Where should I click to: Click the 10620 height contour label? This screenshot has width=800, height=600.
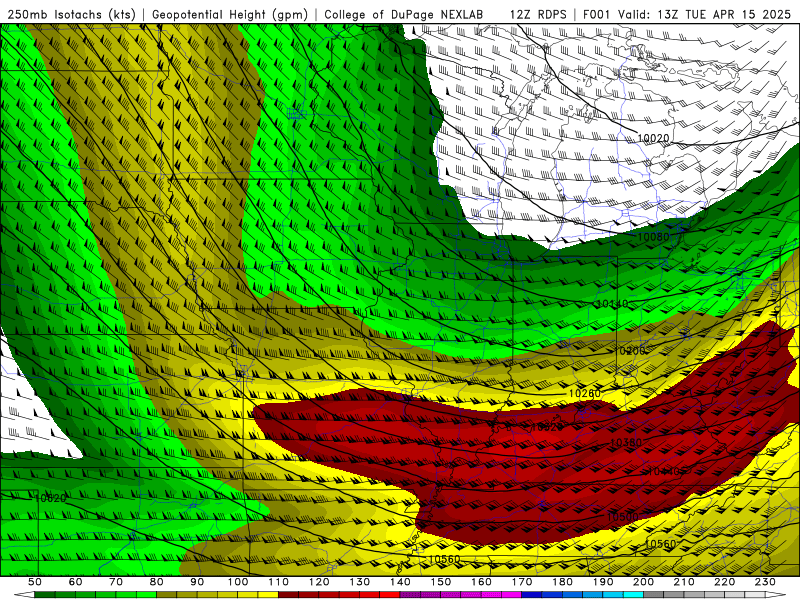(x=50, y=498)
